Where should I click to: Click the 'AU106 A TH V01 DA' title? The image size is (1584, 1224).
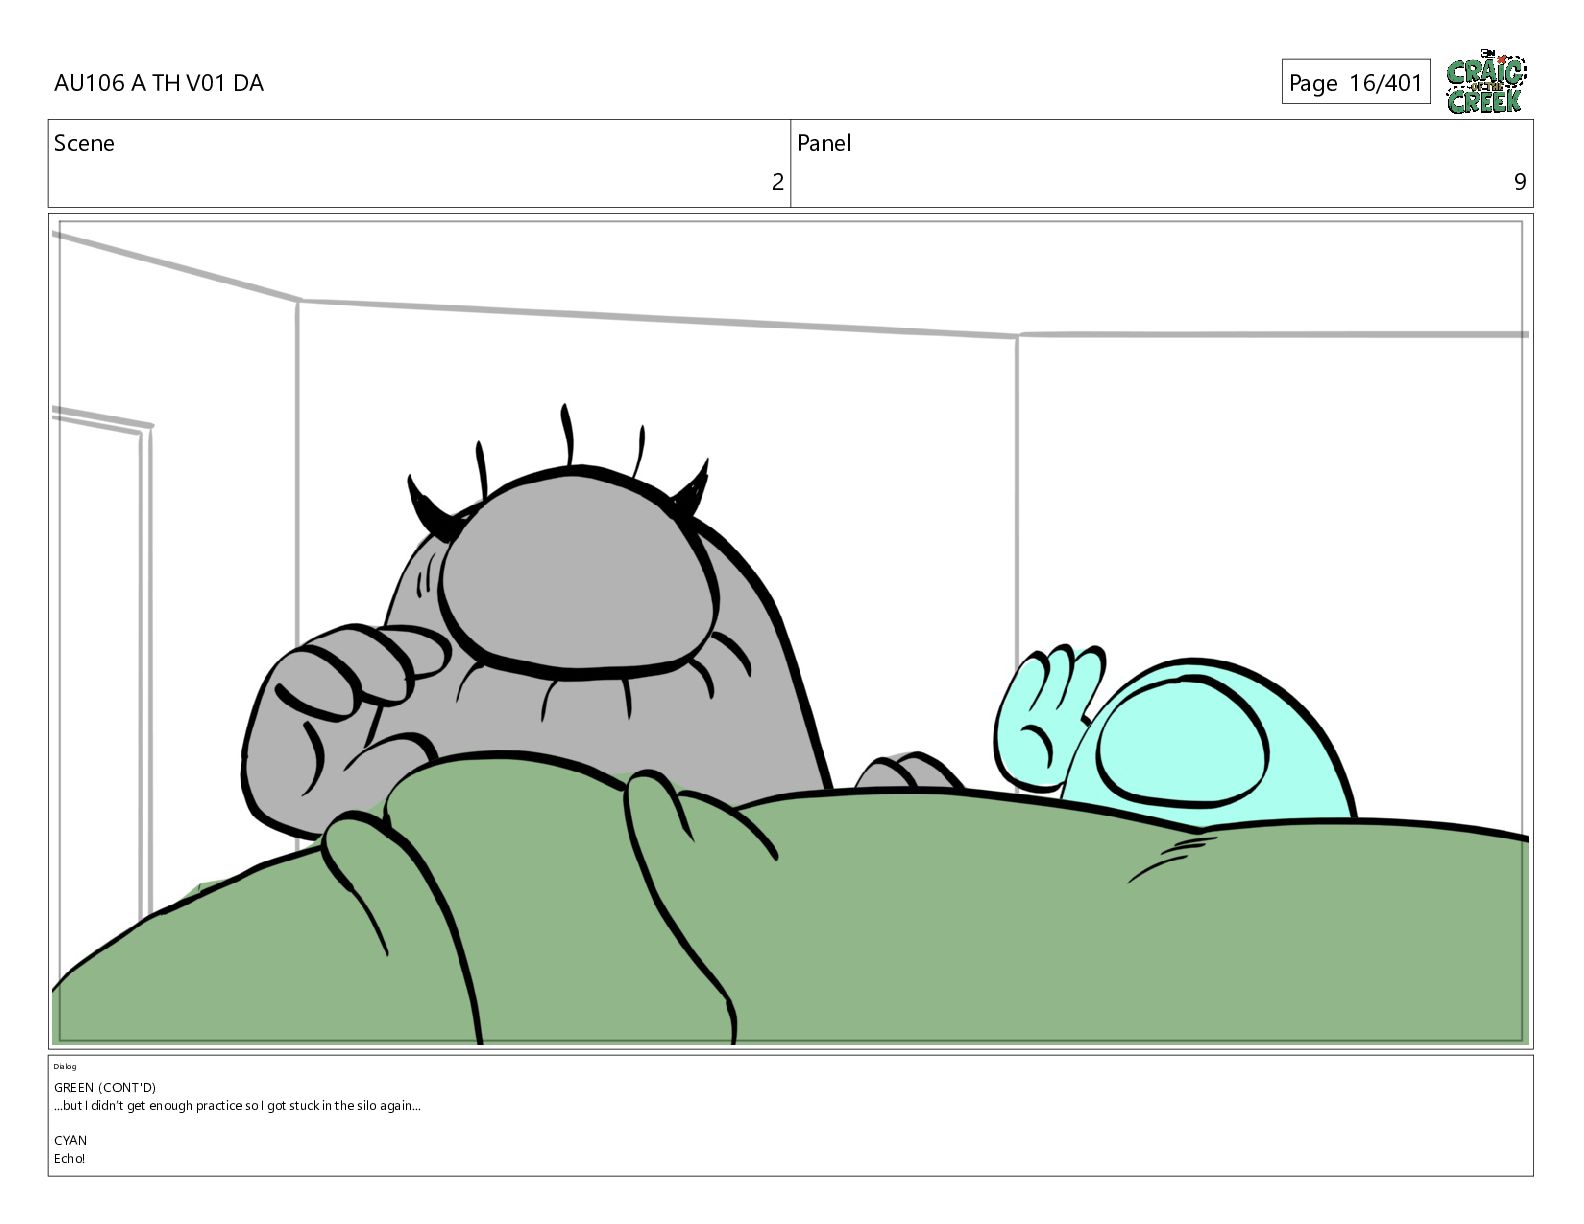pos(159,83)
